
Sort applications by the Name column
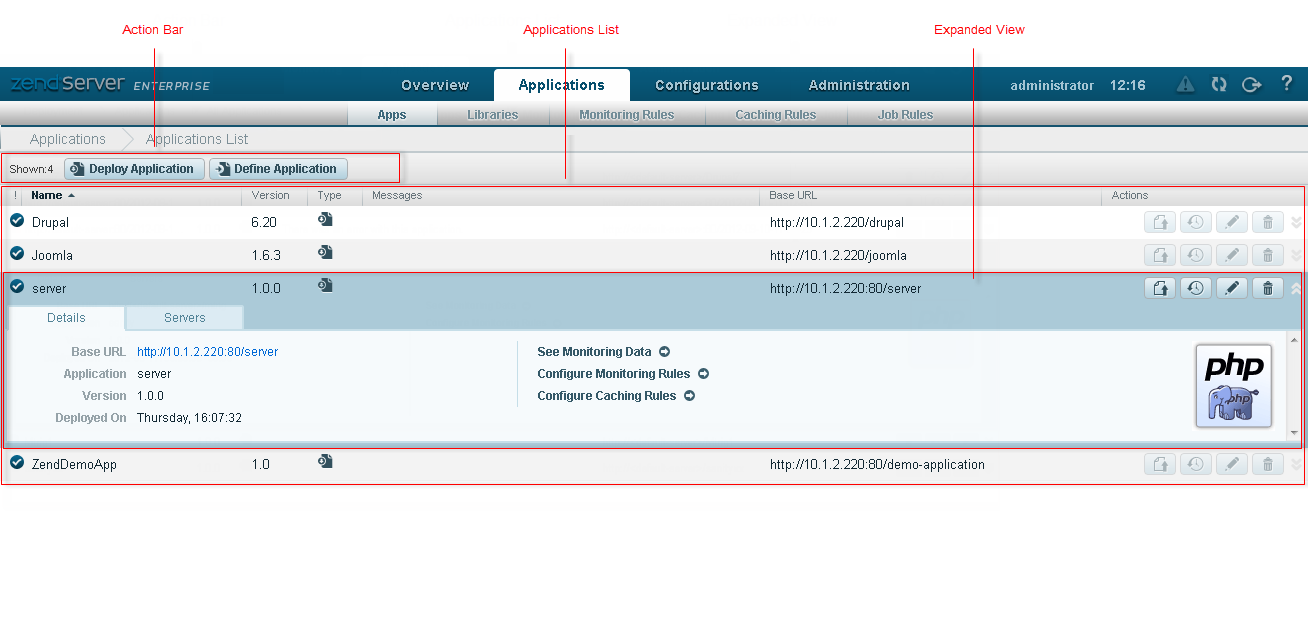click(47, 195)
